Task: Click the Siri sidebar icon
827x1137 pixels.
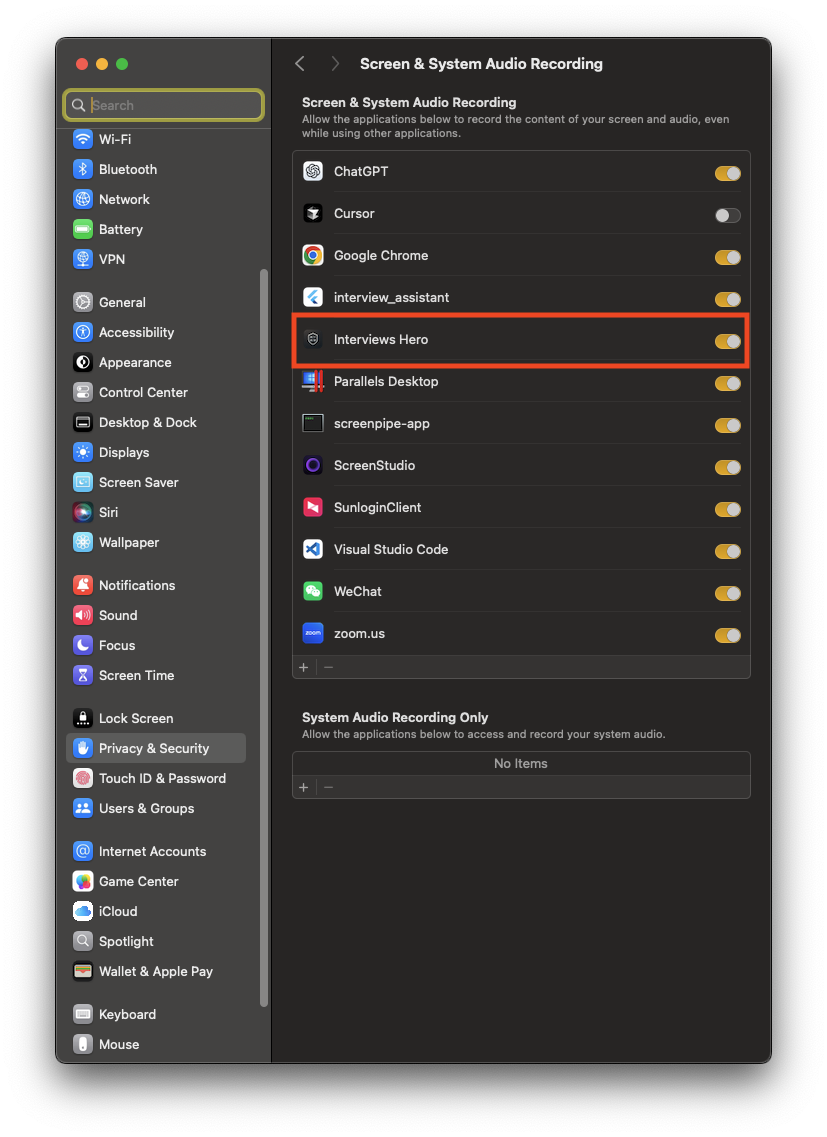Action: point(83,512)
